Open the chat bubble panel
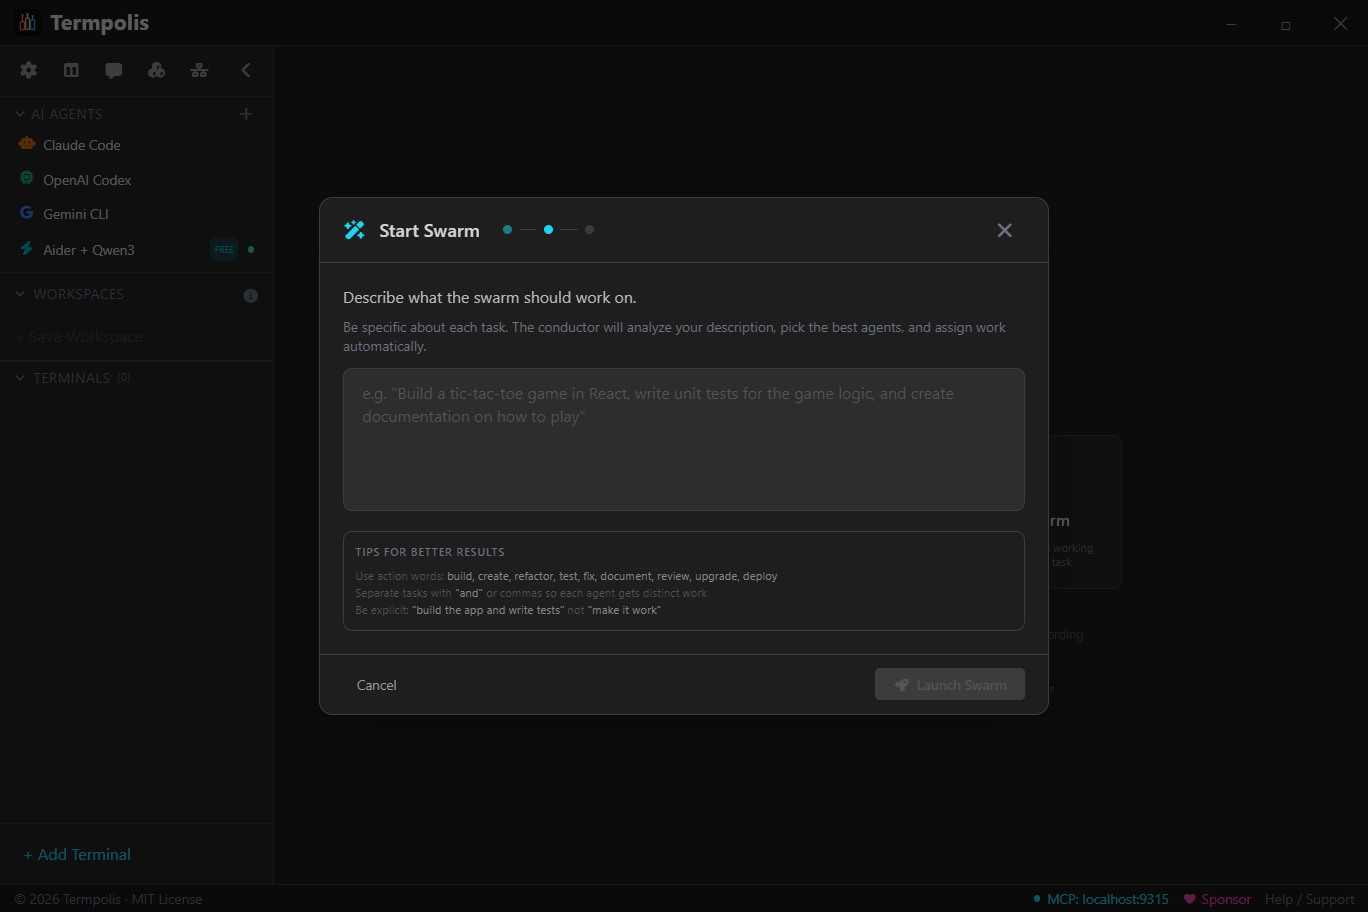This screenshot has width=1368, height=912. pyautogui.click(x=113, y=70)
